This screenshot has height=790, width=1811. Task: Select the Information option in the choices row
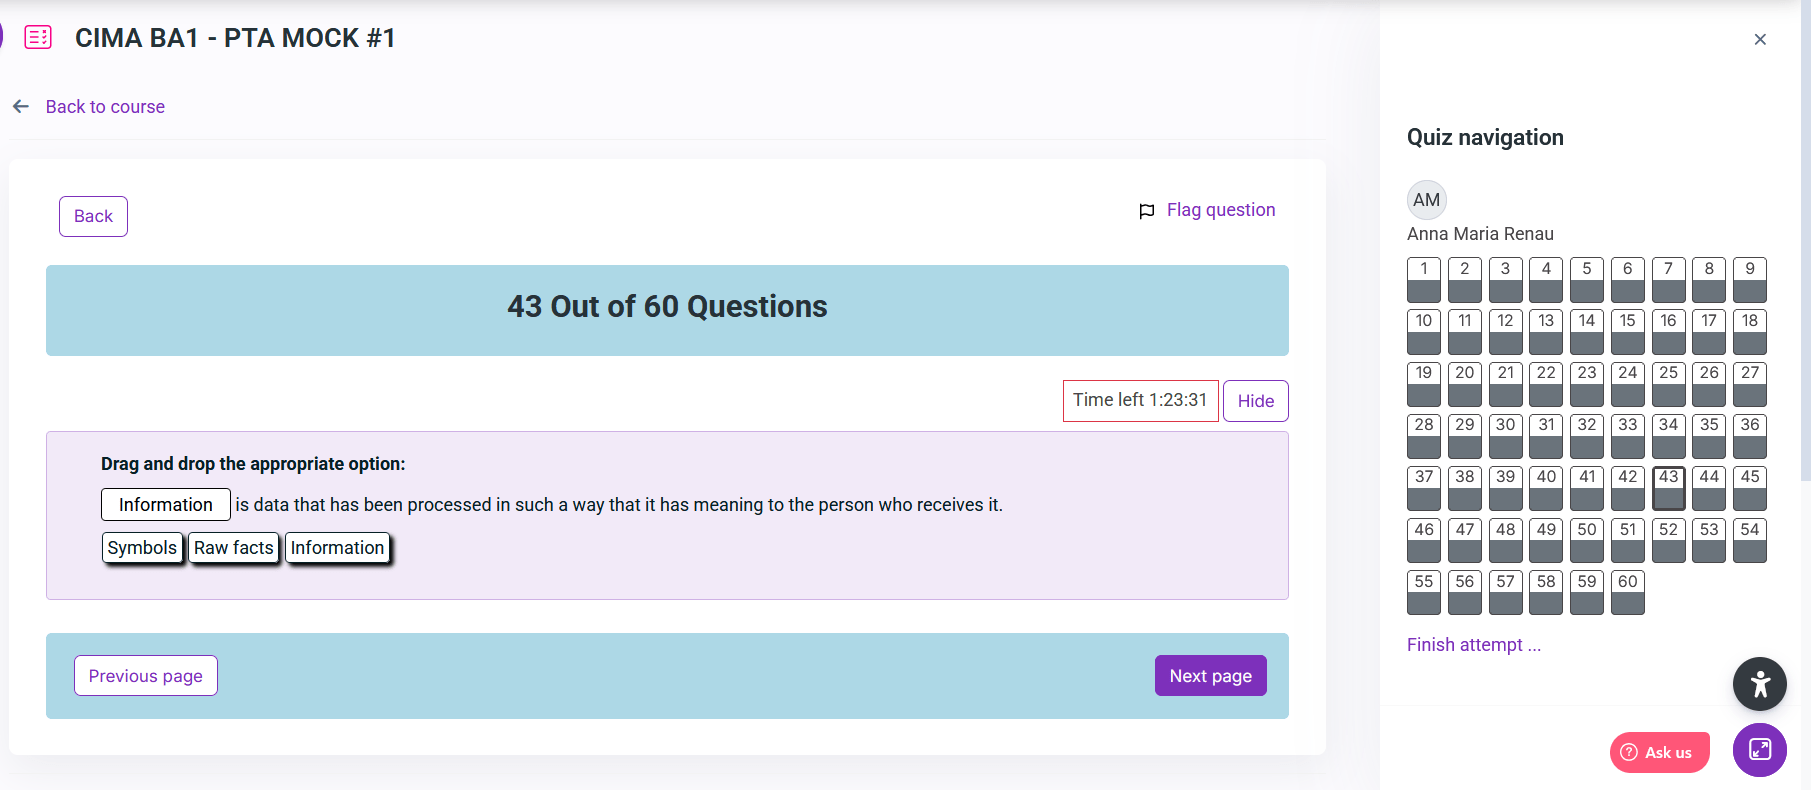pyautogui.click(x=337, y=548)
